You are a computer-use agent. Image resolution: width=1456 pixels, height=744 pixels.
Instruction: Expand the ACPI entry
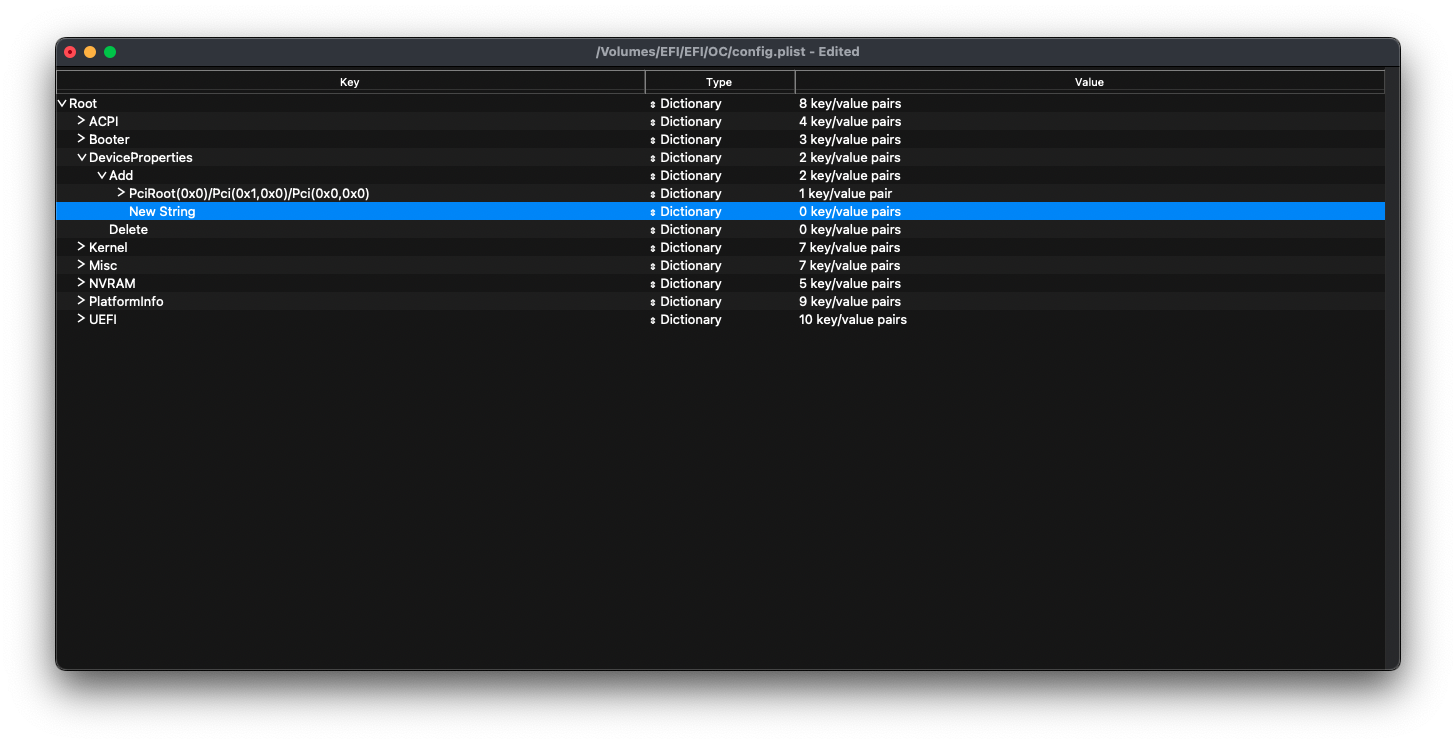[x=82, y=121]
